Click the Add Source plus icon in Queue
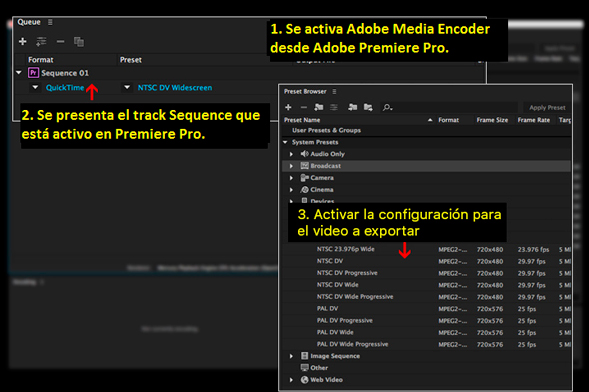589x392 pixels. point(23,41)
